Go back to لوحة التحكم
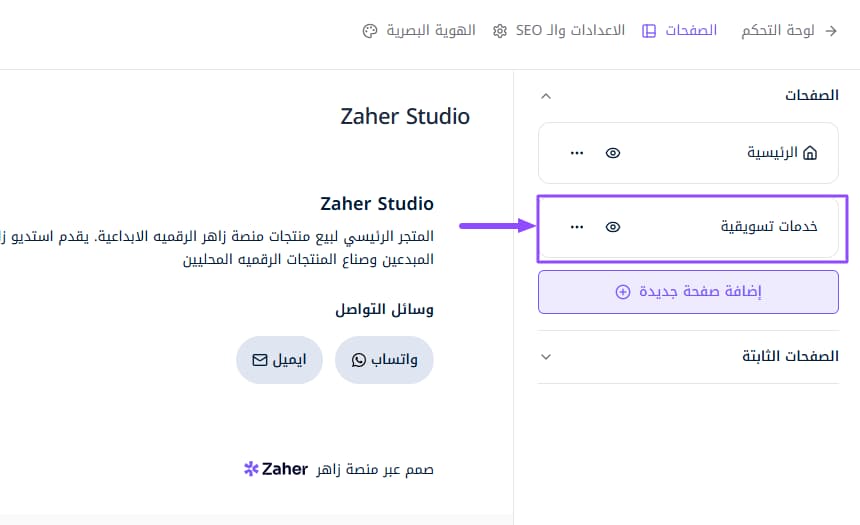 click(778, 31)
